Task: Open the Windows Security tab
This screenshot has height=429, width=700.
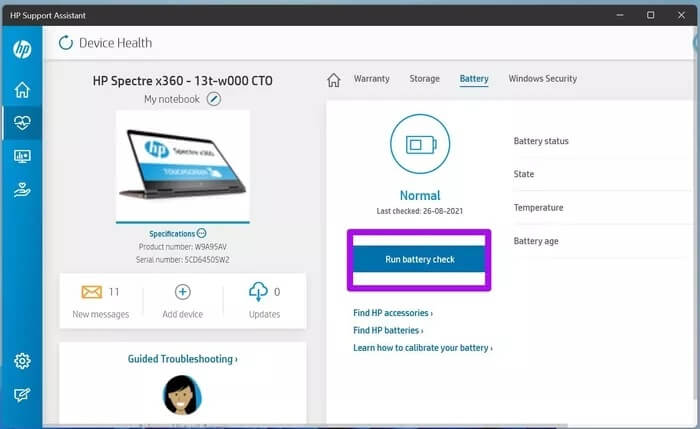Action: (542, 79)
